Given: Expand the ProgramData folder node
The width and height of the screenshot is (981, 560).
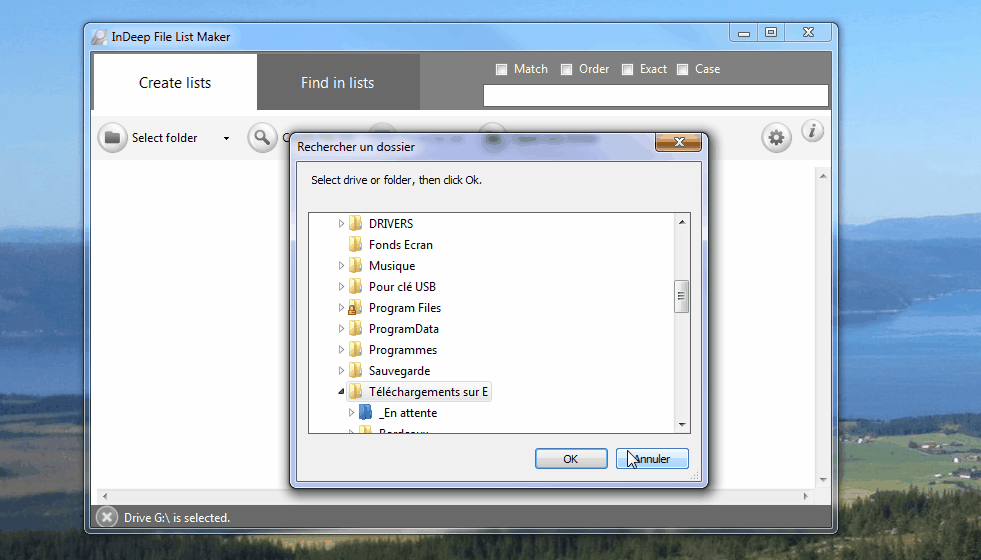Looking at the screenshot, I should click(x=341, y=328).
